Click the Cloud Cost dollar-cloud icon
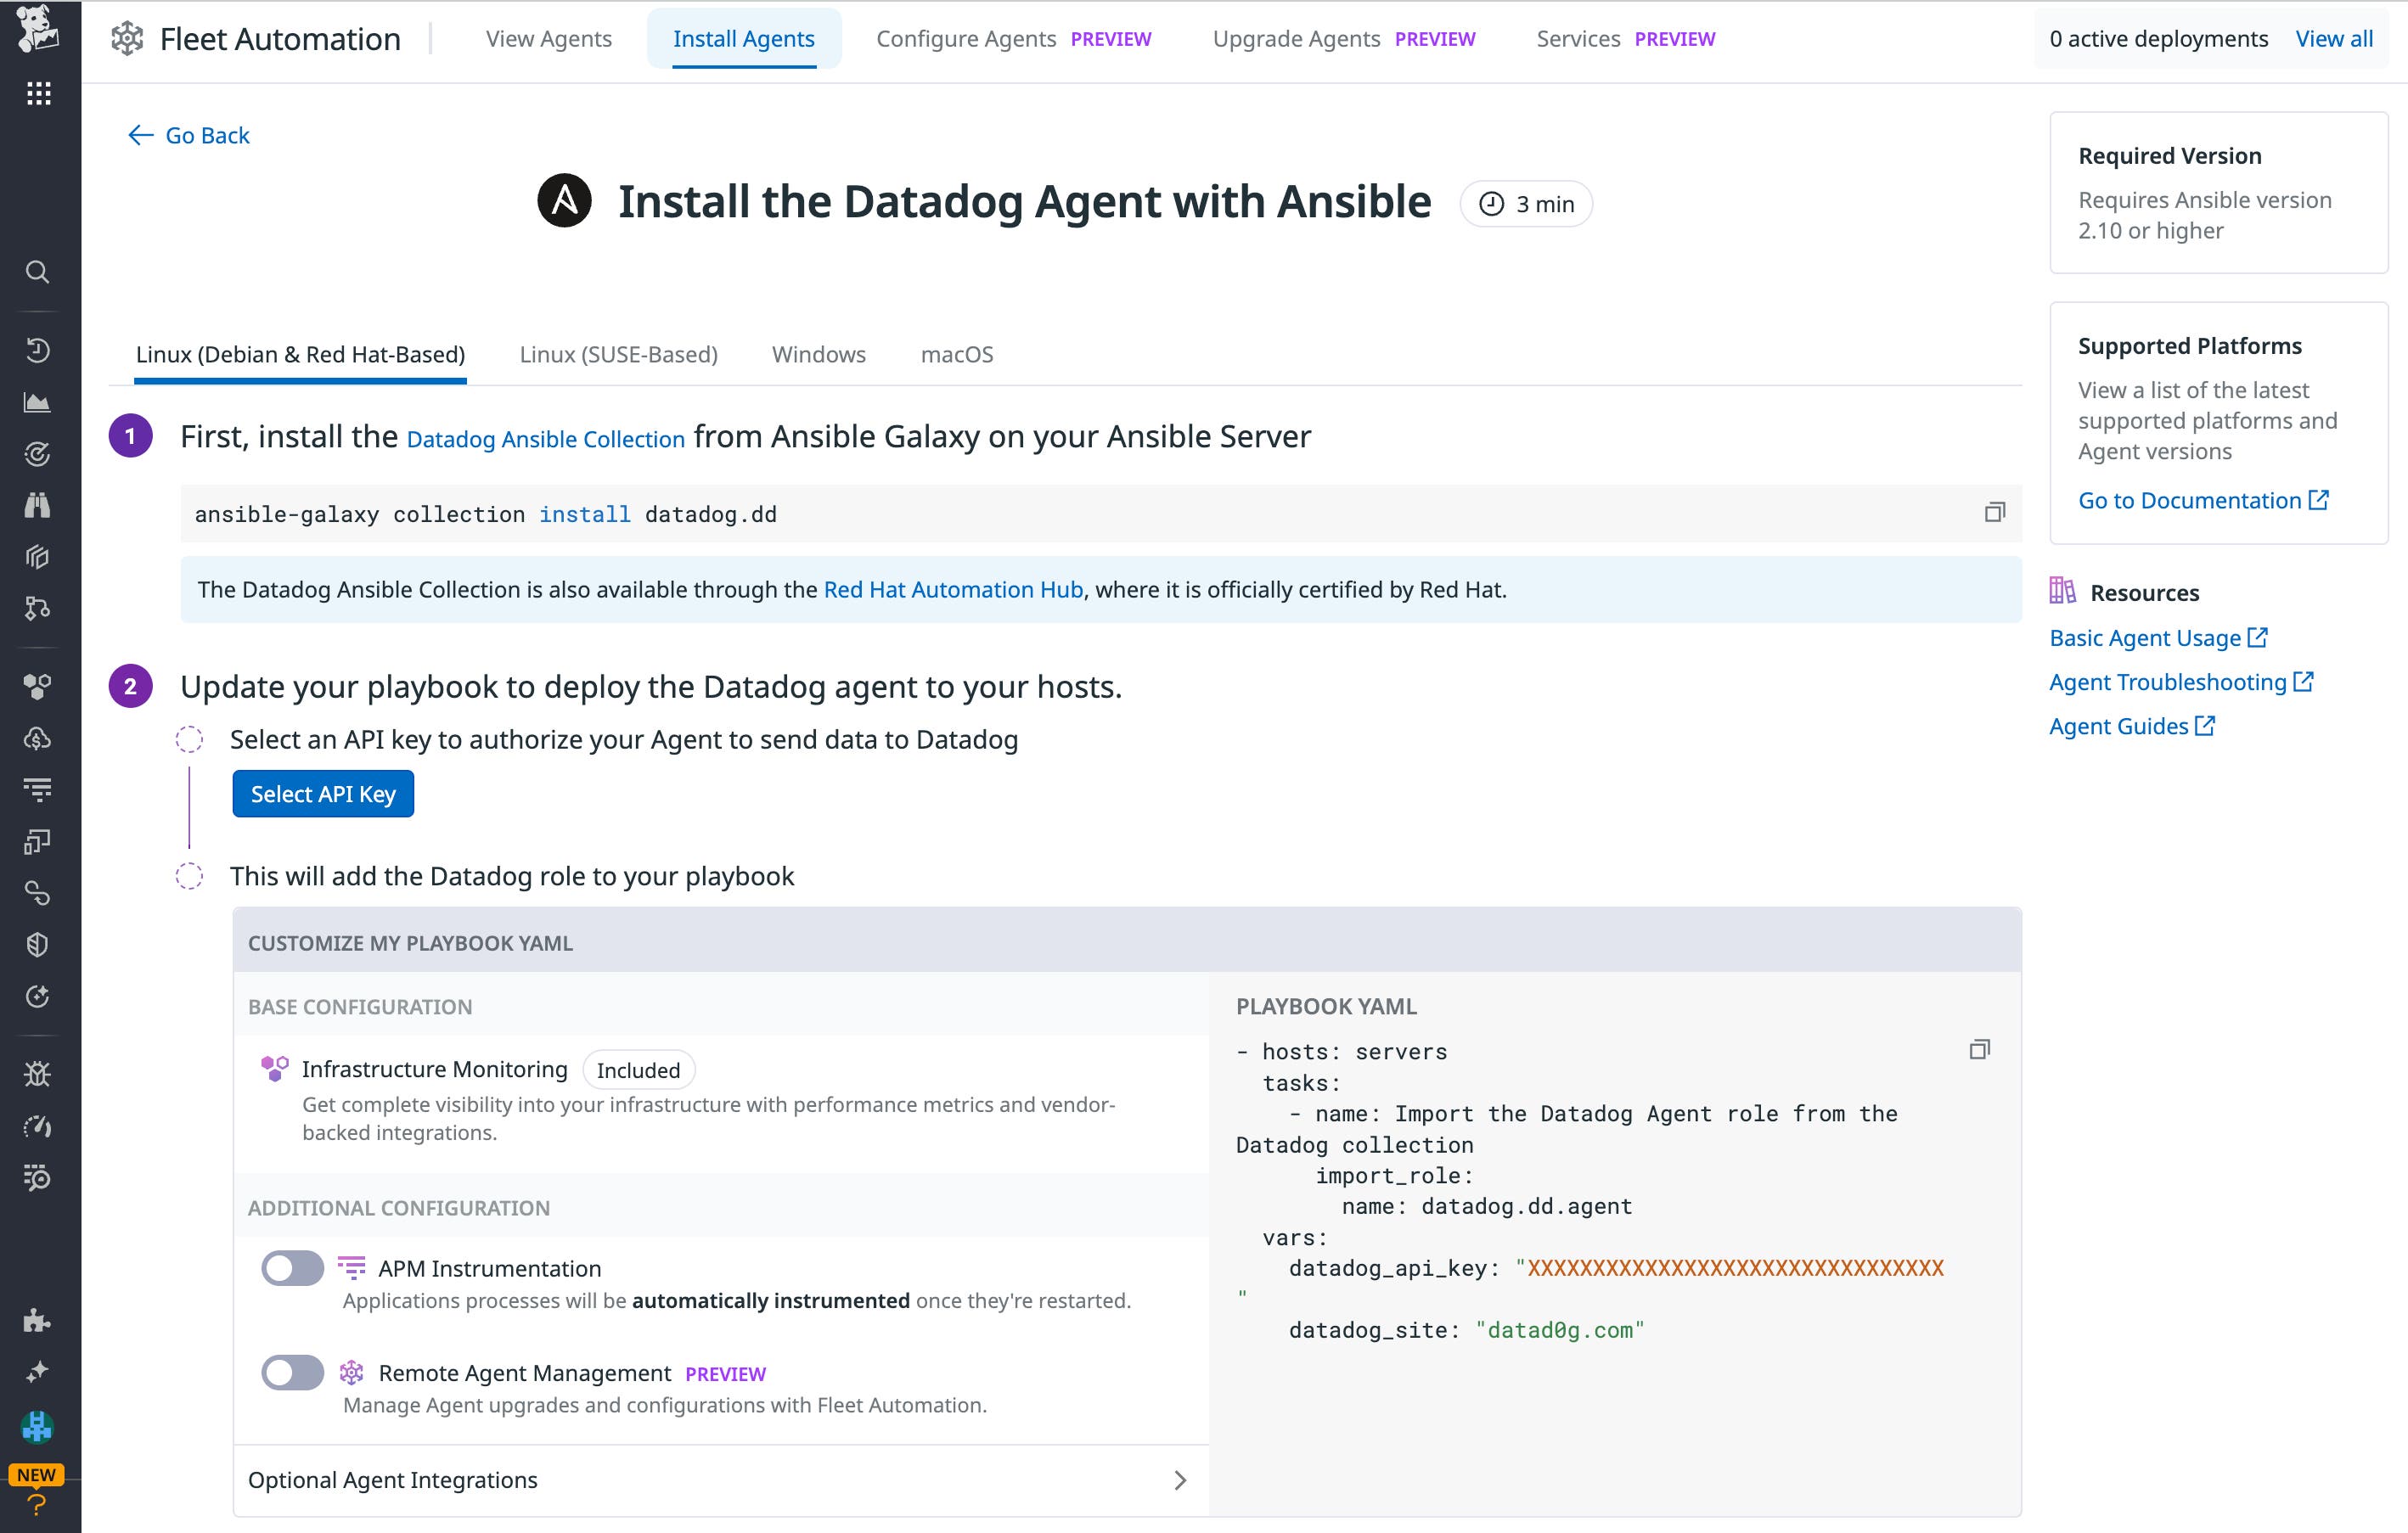This screenshot has width=2408, height=1533. pos(38,739)
